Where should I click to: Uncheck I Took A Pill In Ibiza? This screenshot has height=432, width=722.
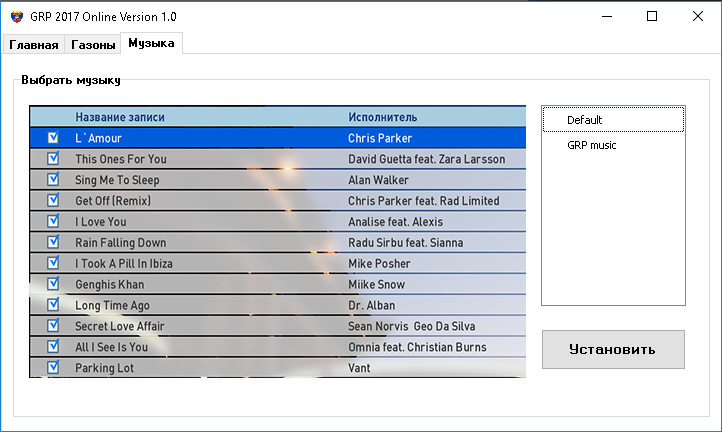click(x=53, y=263)
